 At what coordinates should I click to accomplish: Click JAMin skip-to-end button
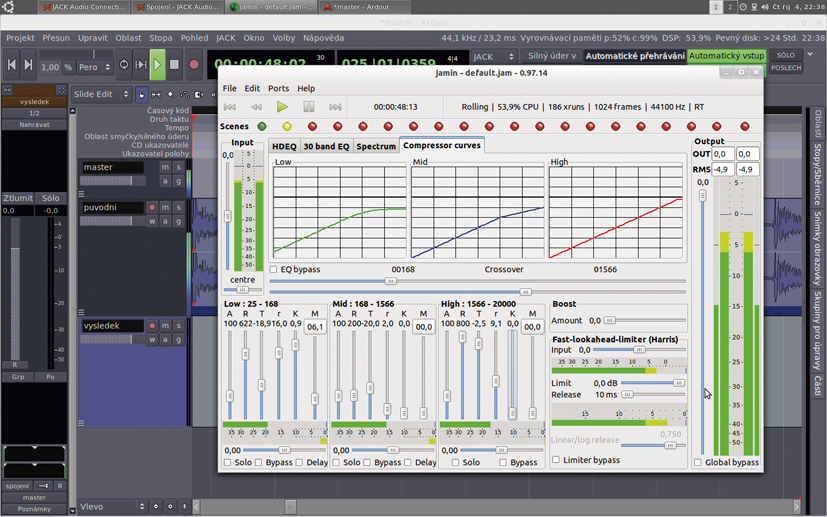(335, 107)
